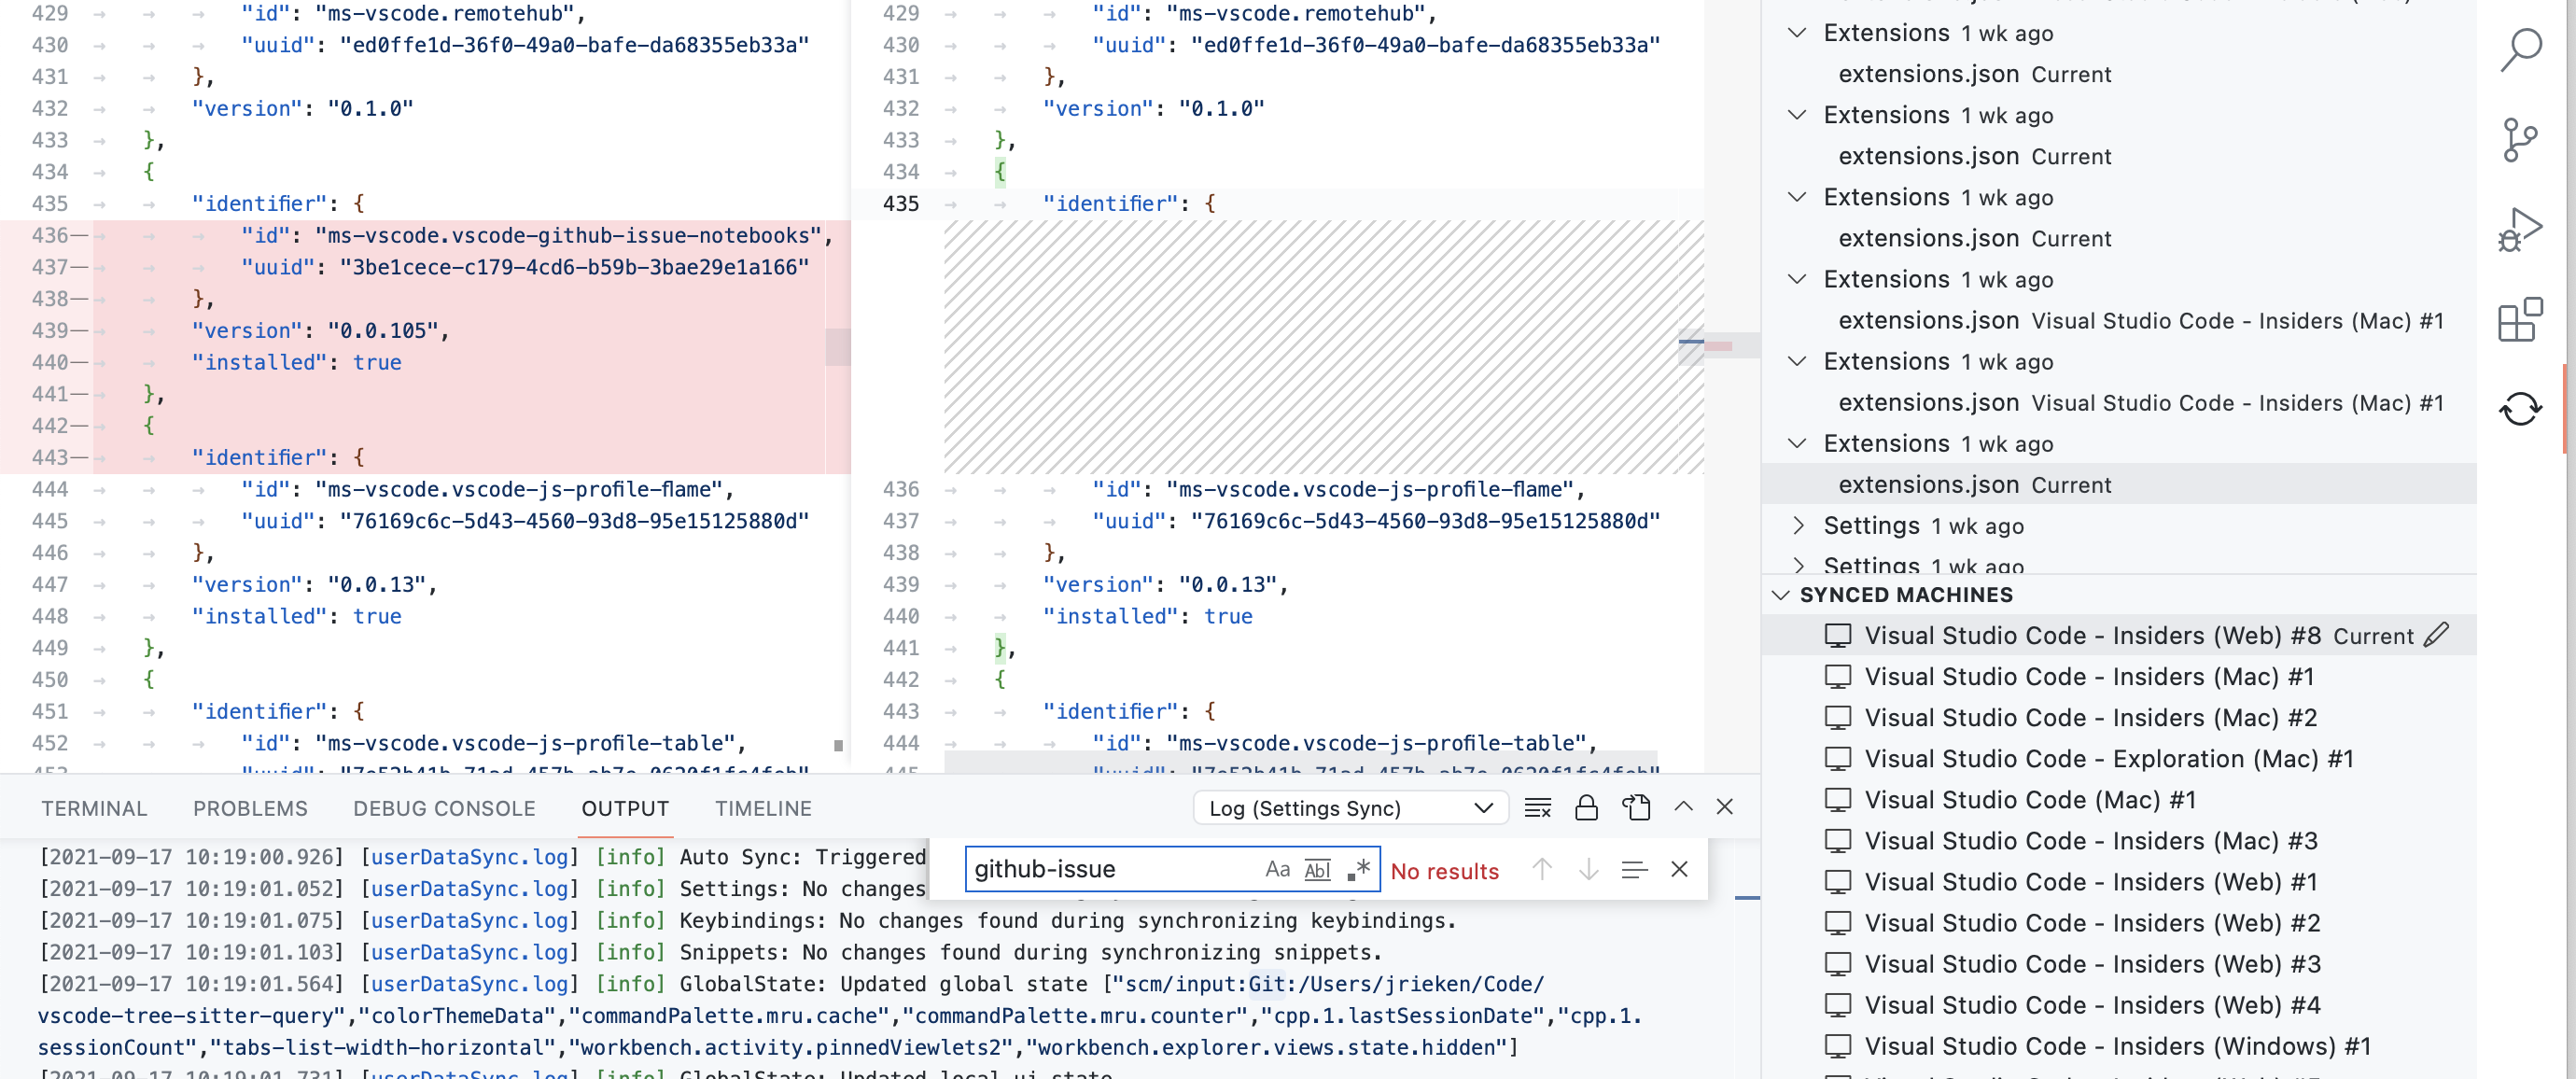
Task: Toggle regular expression search
Action: click(x=1359, y=869)
